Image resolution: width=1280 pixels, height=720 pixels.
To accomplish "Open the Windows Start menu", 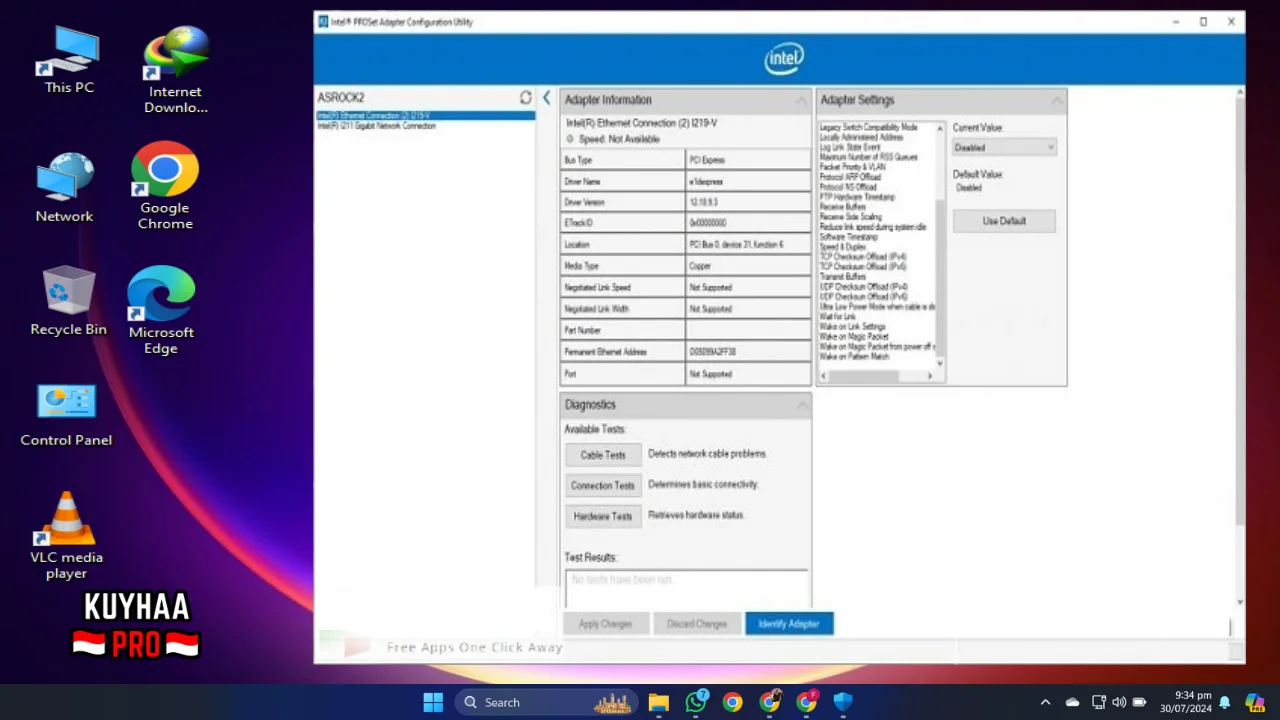I will click(x=433, y=702).
